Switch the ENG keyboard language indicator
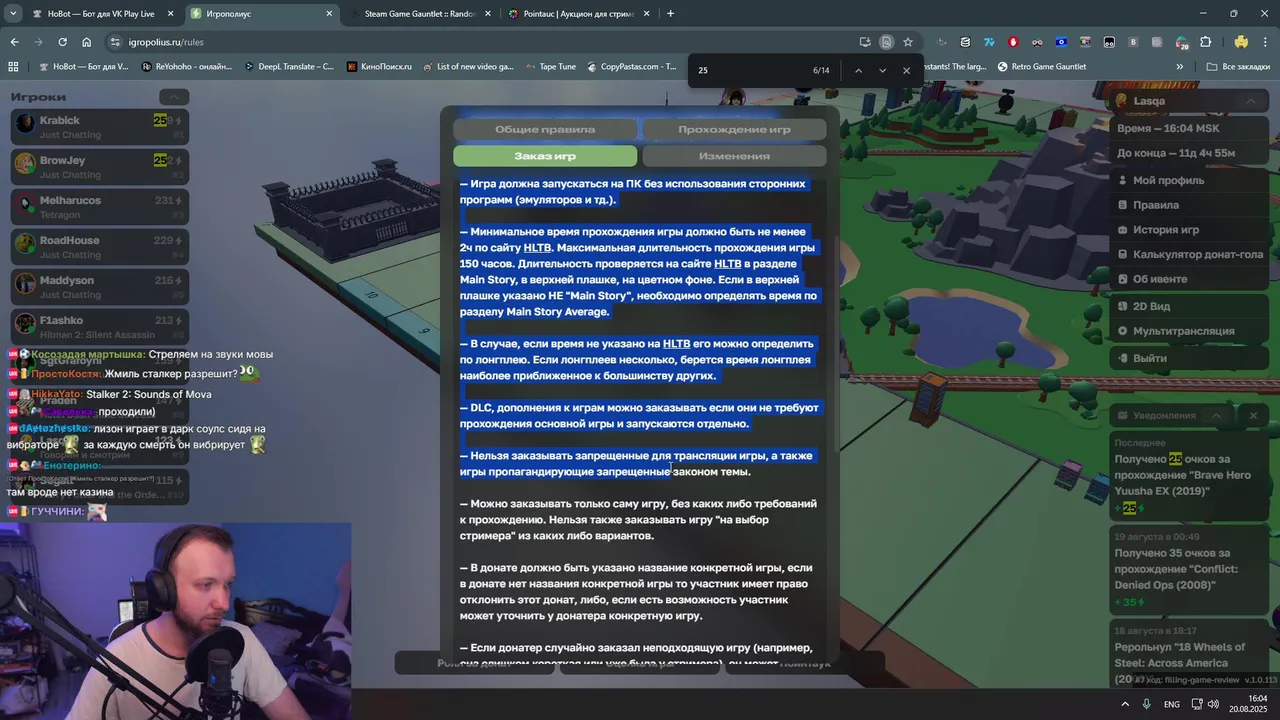Viewport: 1280px width, 720px height. point(1171,704)
